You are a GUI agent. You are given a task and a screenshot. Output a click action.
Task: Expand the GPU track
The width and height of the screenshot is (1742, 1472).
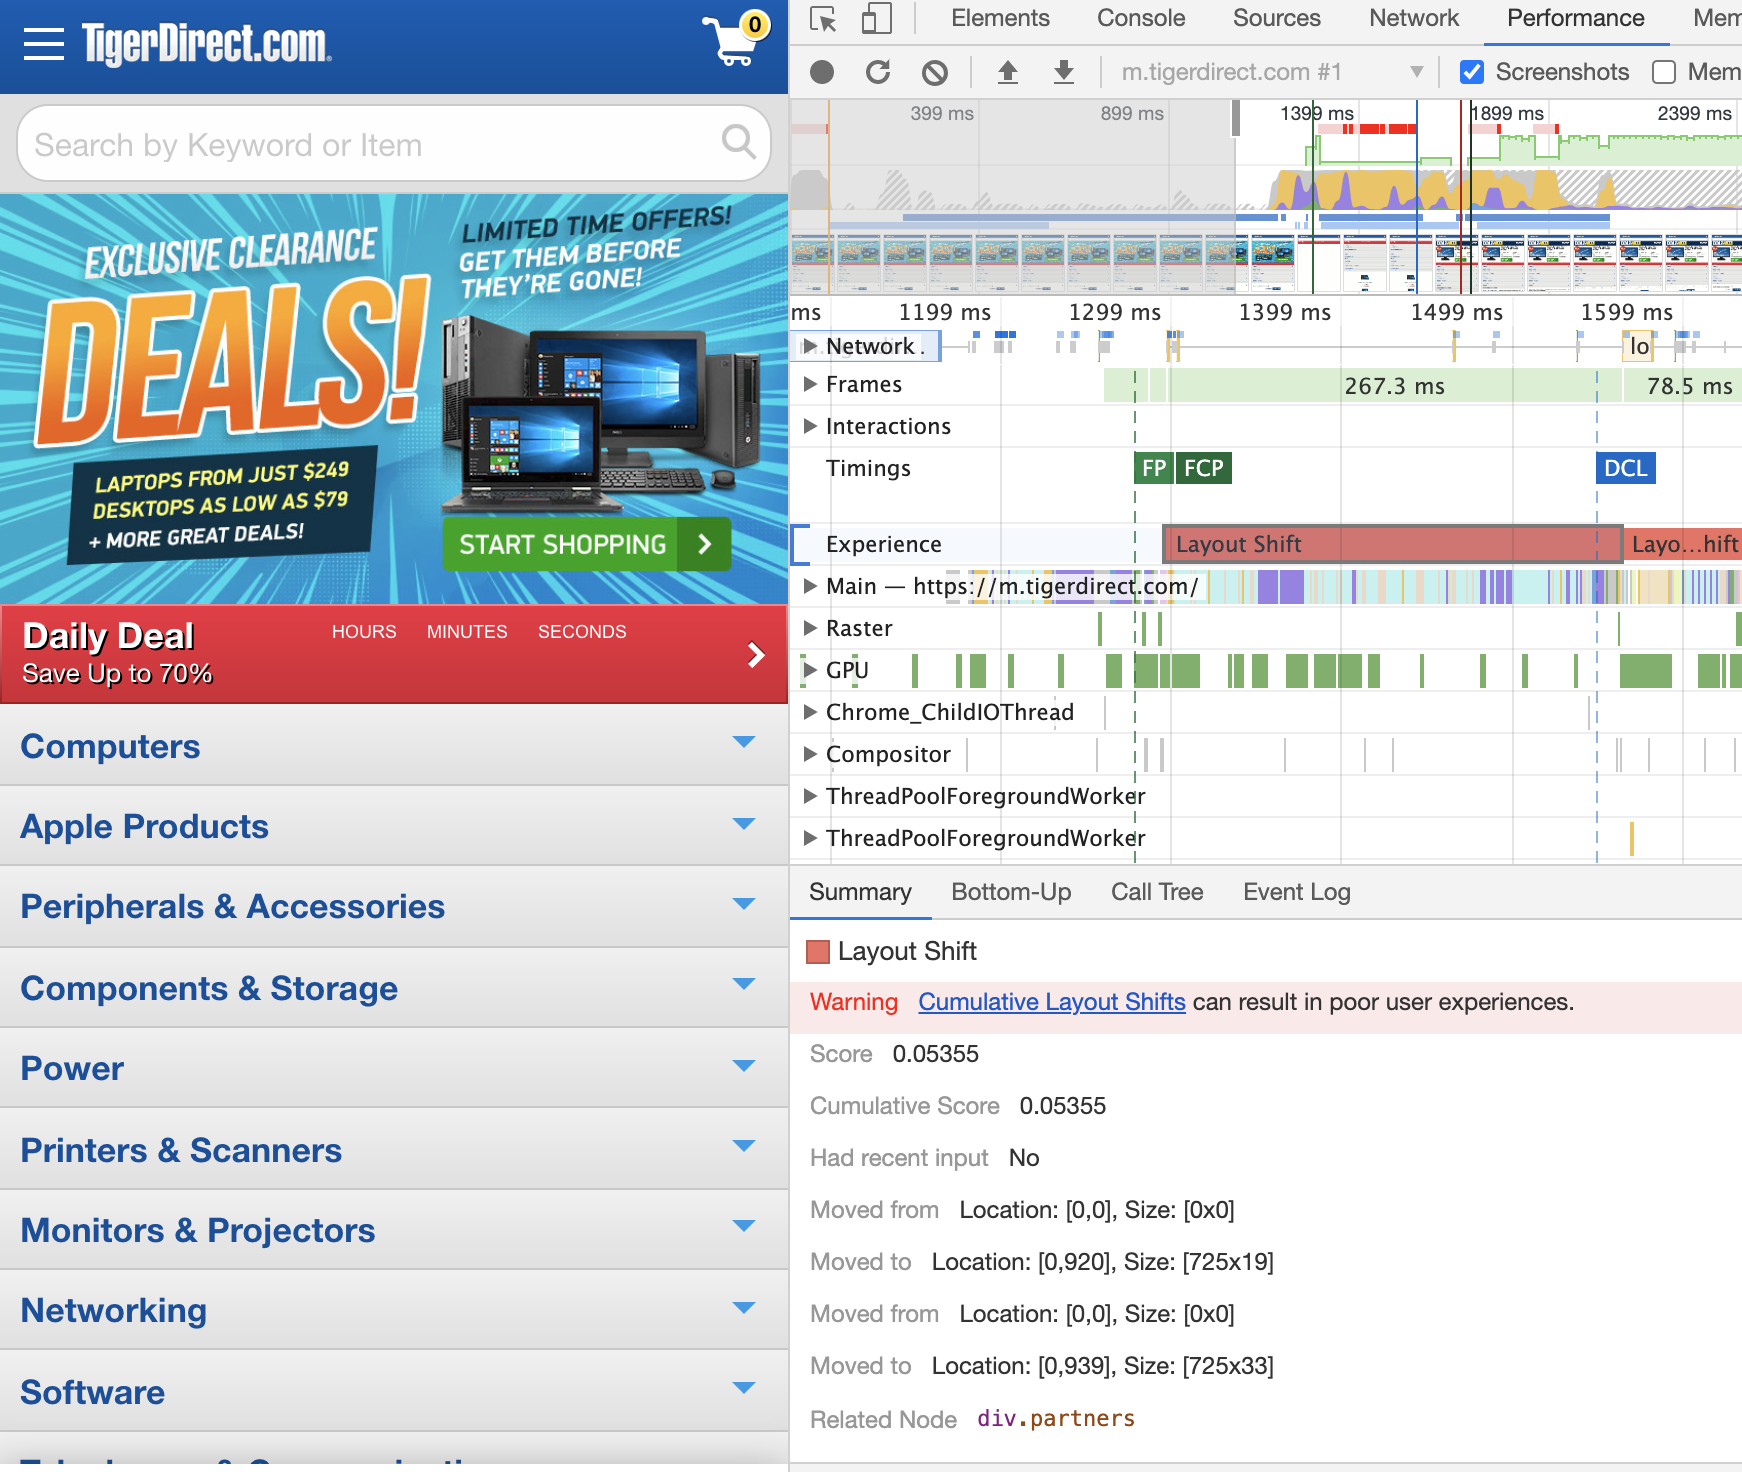click(x=810, y=670)
